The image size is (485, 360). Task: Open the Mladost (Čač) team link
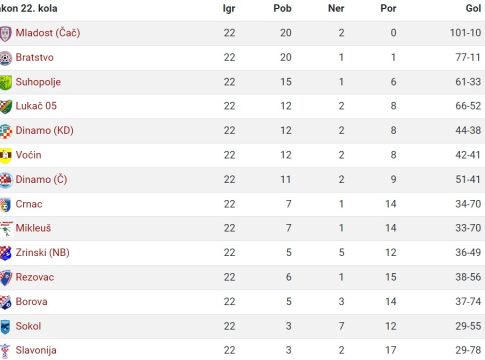[x=48, y=33]
